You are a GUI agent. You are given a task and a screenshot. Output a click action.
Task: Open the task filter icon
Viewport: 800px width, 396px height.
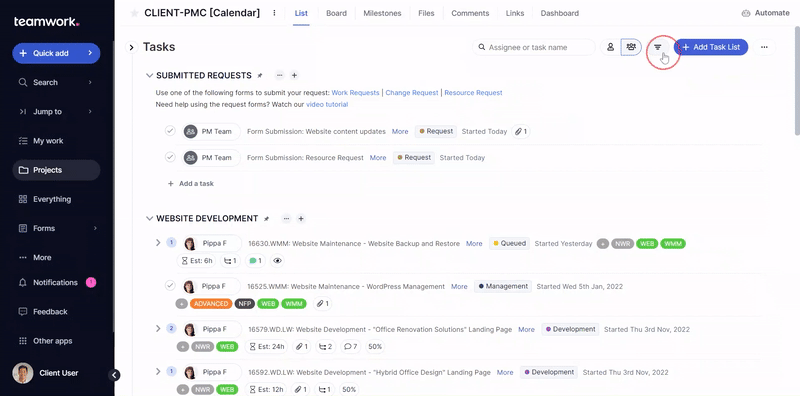[658, 47]
